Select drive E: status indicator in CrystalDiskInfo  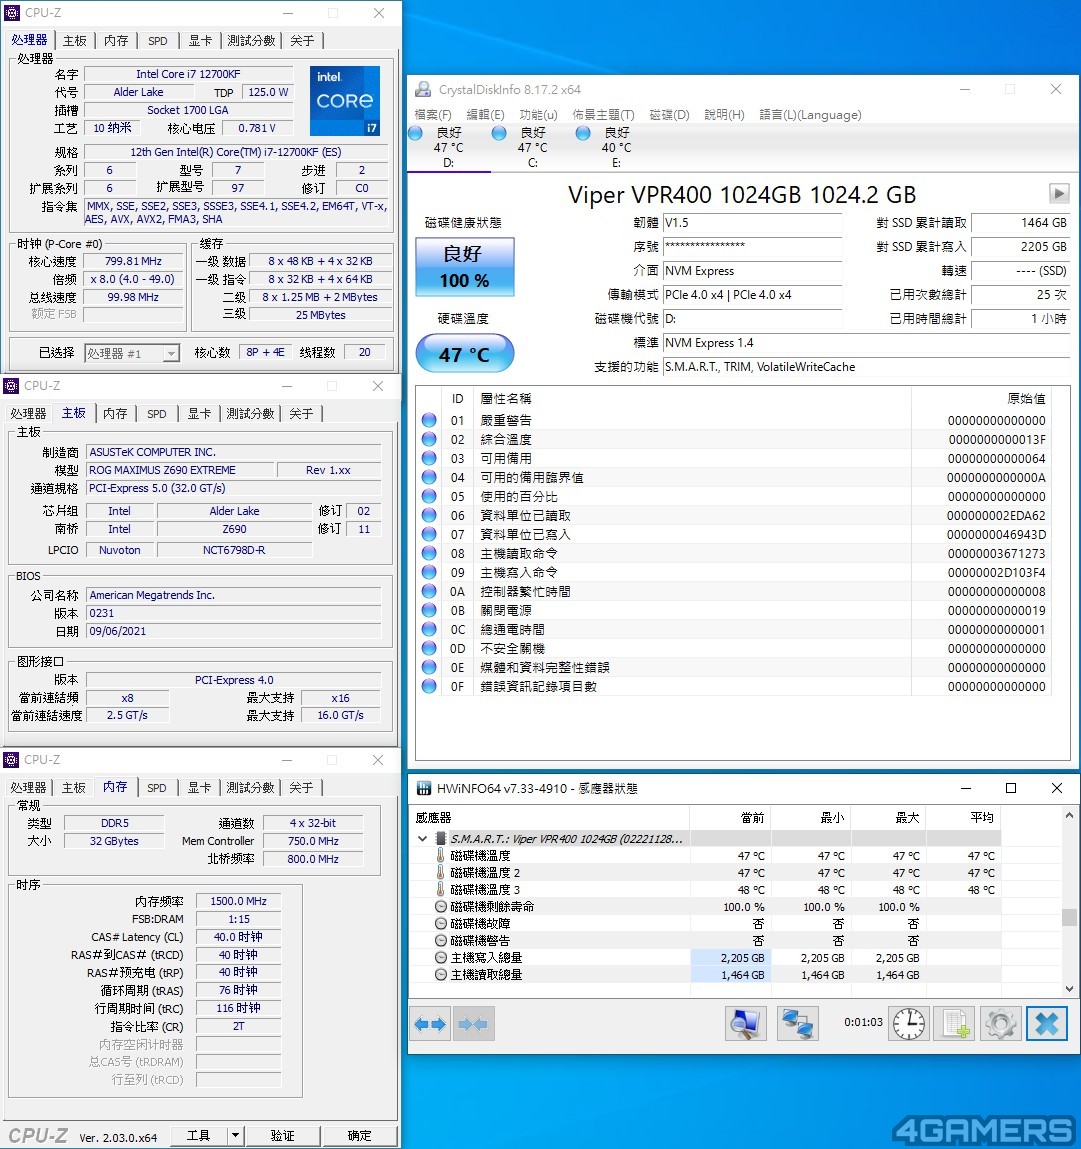pyautogui.click(x=583, y=133)
